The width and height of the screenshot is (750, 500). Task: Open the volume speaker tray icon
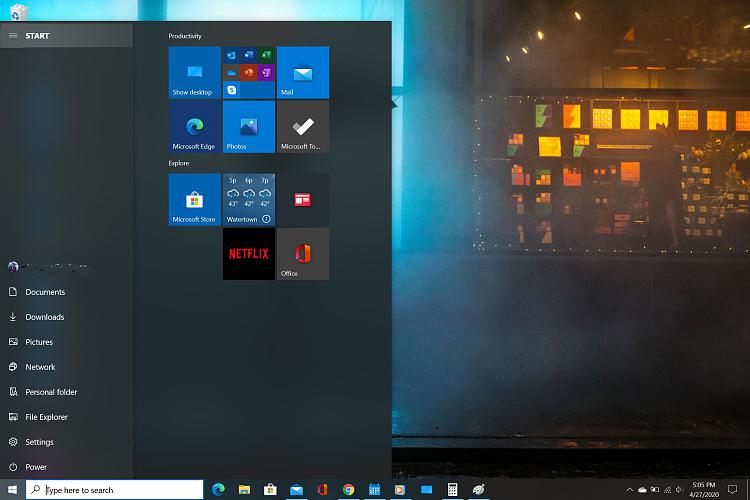(x=679, y=489)
